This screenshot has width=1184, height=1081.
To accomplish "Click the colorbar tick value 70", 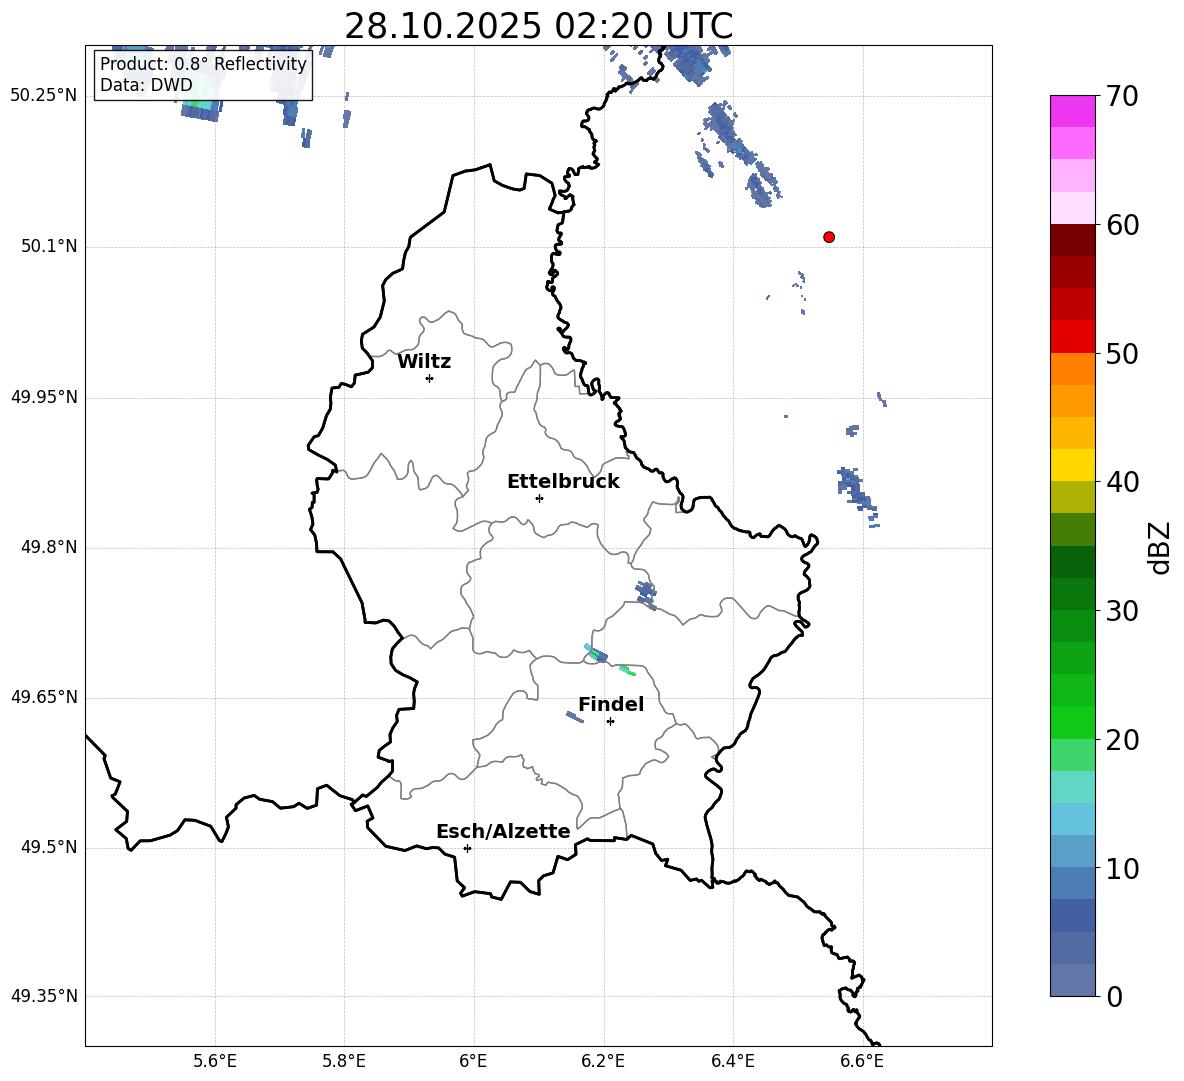I will 1122,96.
